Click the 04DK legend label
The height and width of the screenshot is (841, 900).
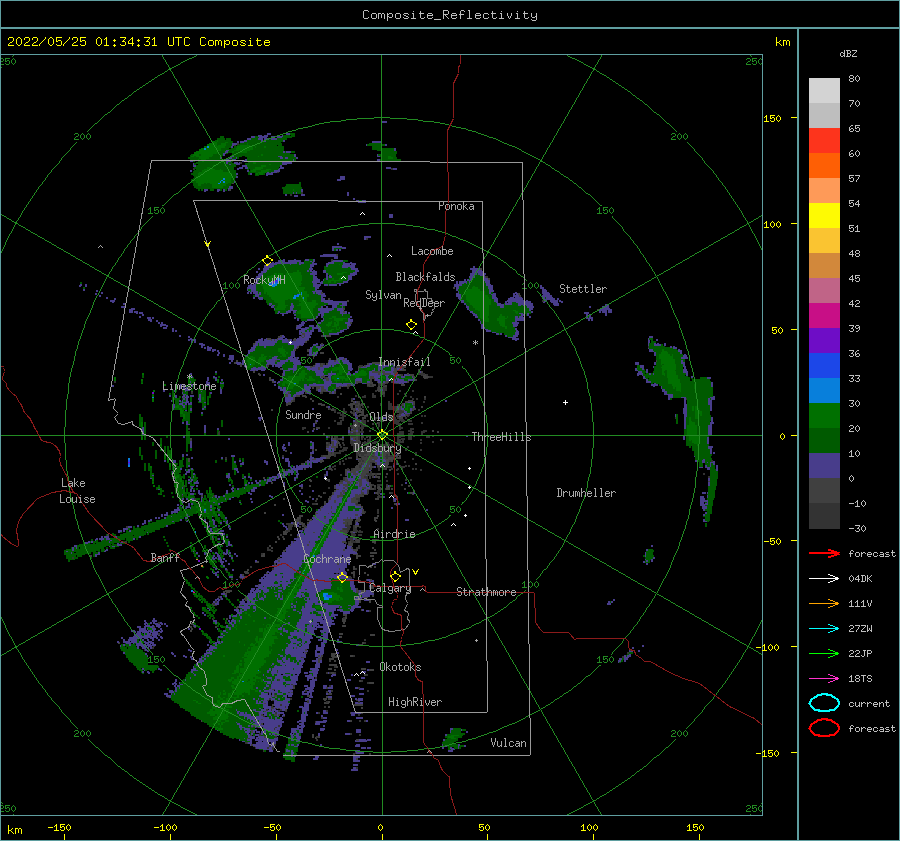coord(860,579)
